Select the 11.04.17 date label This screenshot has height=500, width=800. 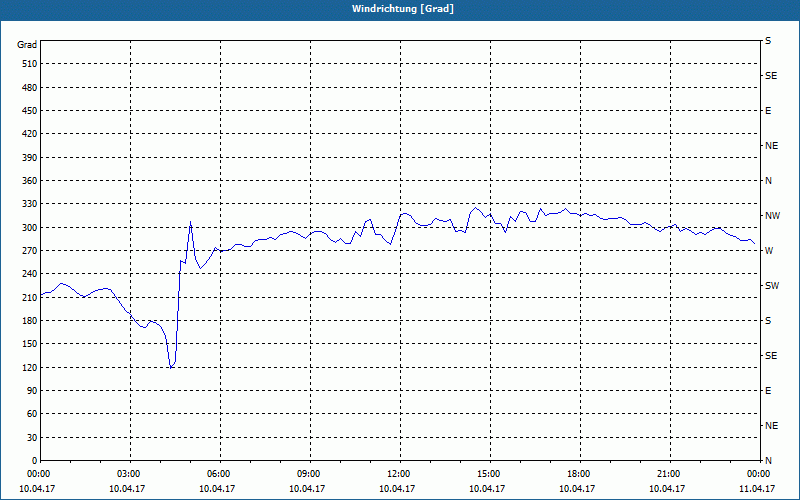(757, 489)
